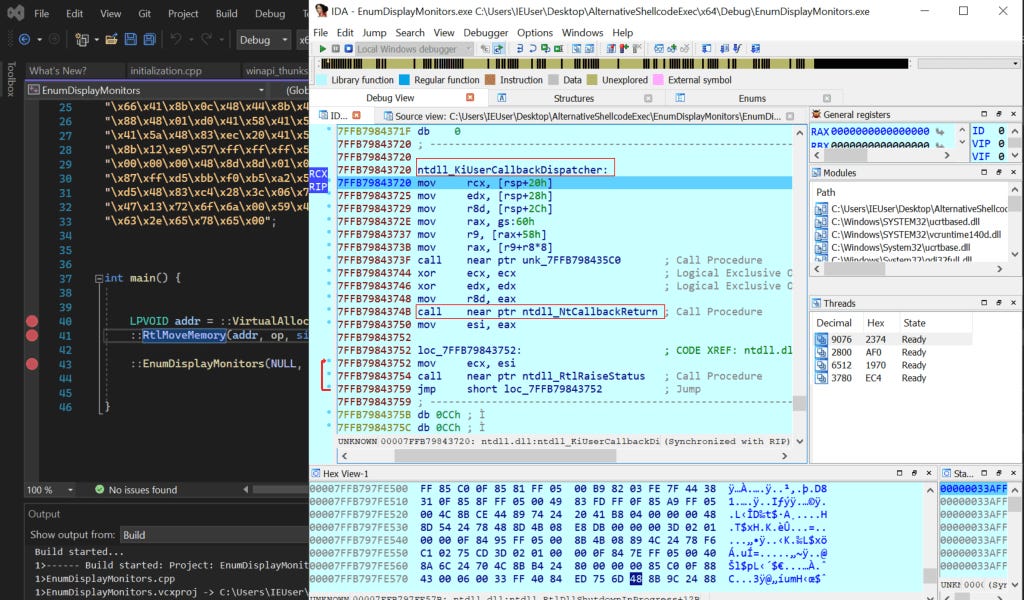
Task: Click the Open File folder icon in Visual Studio
Action: coord(111,40)
